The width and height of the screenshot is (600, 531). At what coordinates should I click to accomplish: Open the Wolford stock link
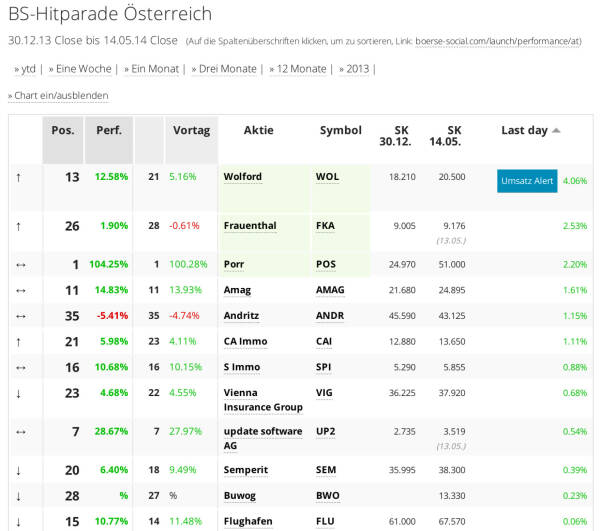pos(243,177)
